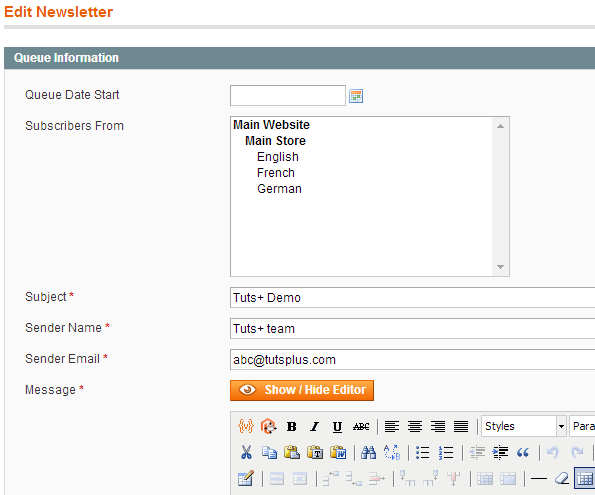Insert an unordered bullet list
595x495 pixels.
422,452
